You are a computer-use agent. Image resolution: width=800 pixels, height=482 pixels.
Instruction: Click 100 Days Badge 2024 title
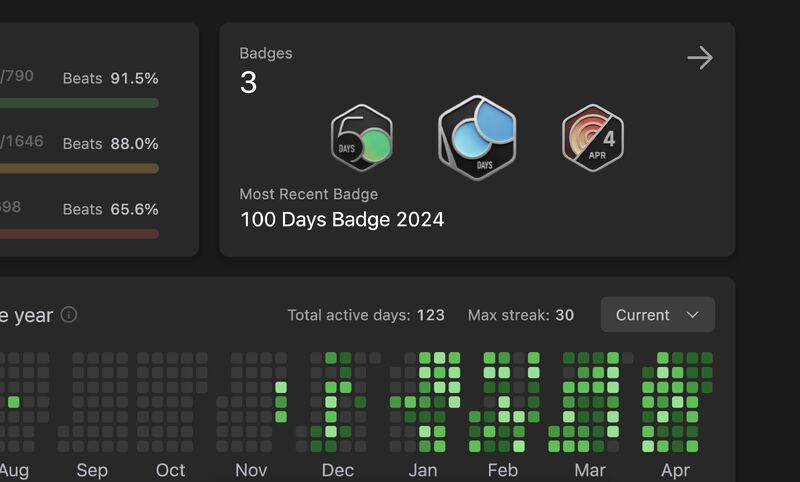click(x=342, y=220)
